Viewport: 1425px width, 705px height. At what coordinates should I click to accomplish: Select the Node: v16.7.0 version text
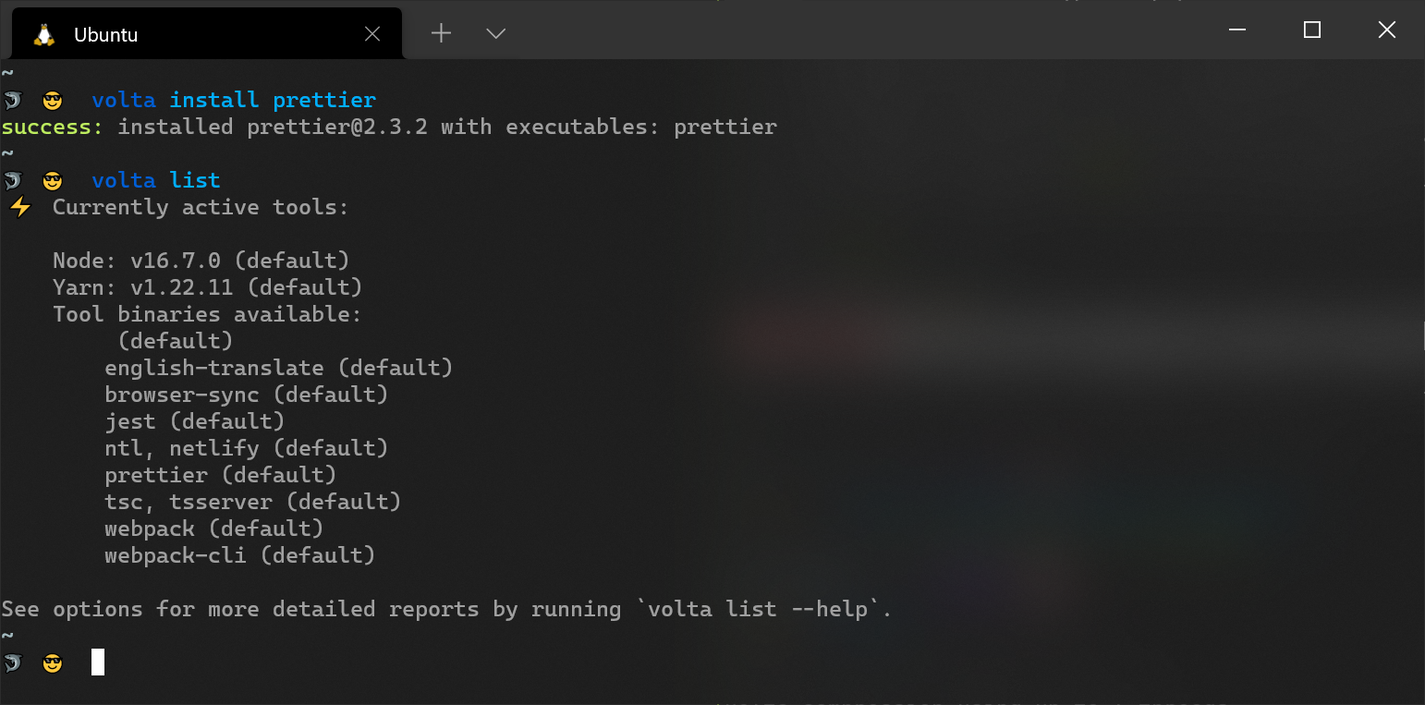200,260
